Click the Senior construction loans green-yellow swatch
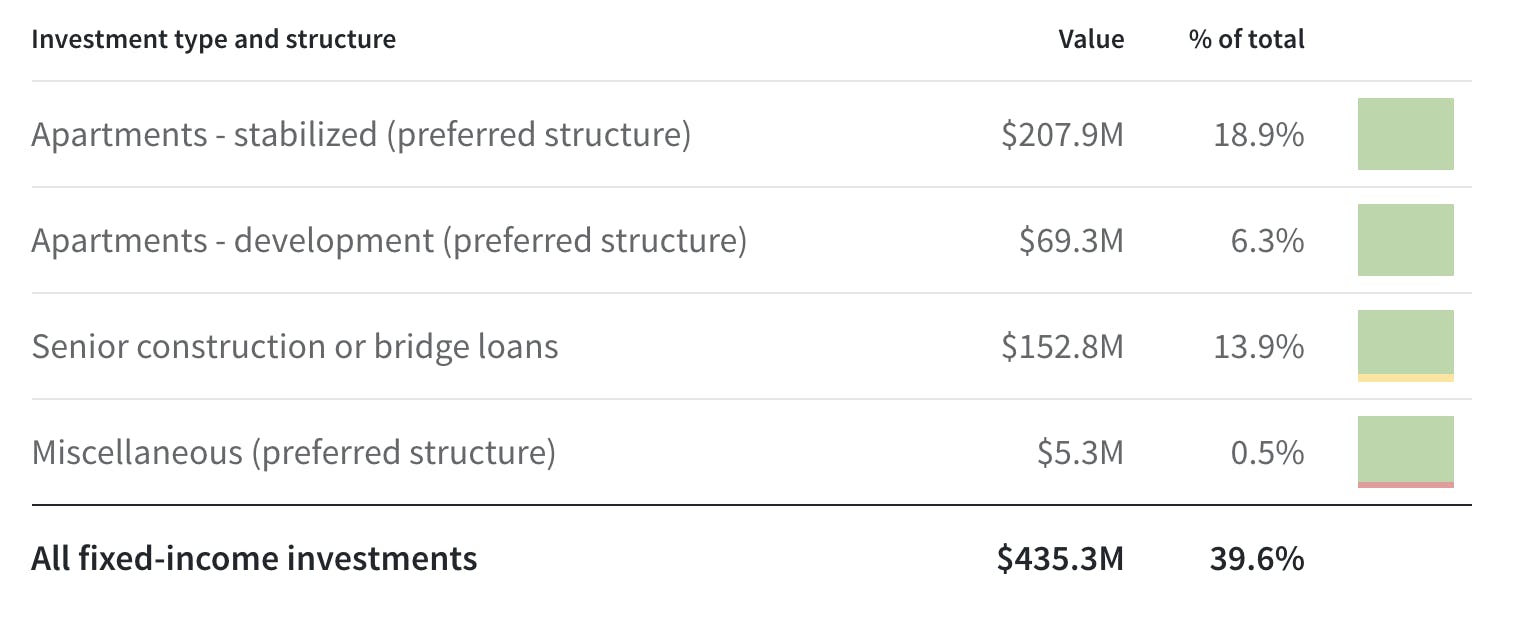Viewport: 1520px width, 624px height. (1405, 346)
